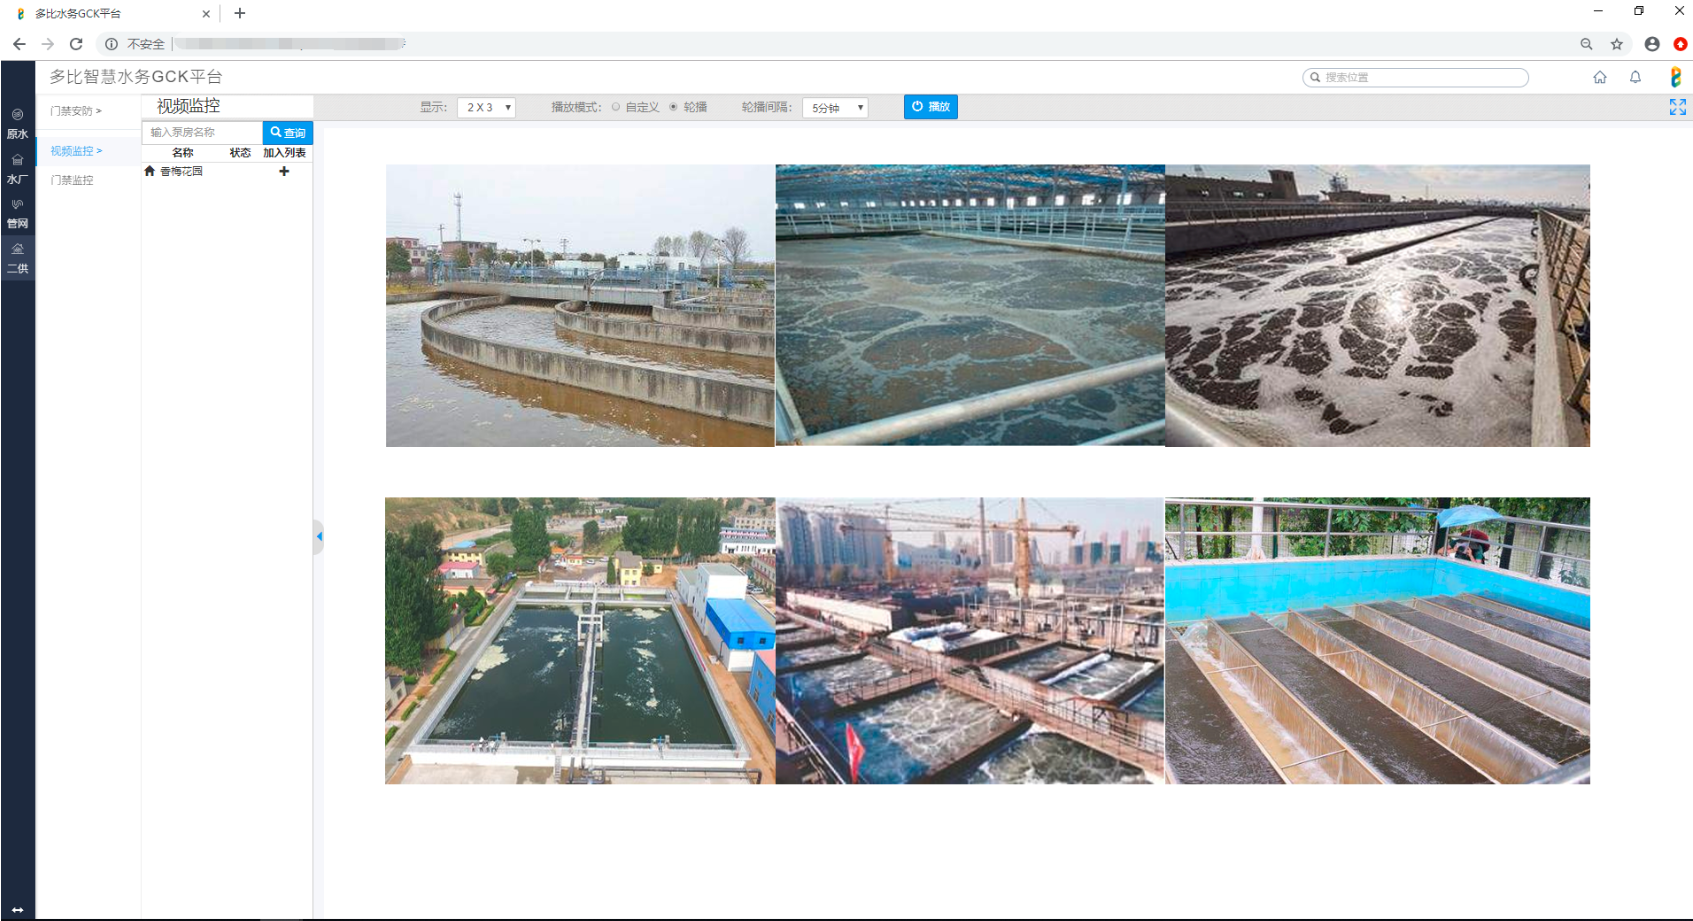Open the 管网 pipe network module
This screenshot has width=1693, height=921.
[x=17, y=213]
